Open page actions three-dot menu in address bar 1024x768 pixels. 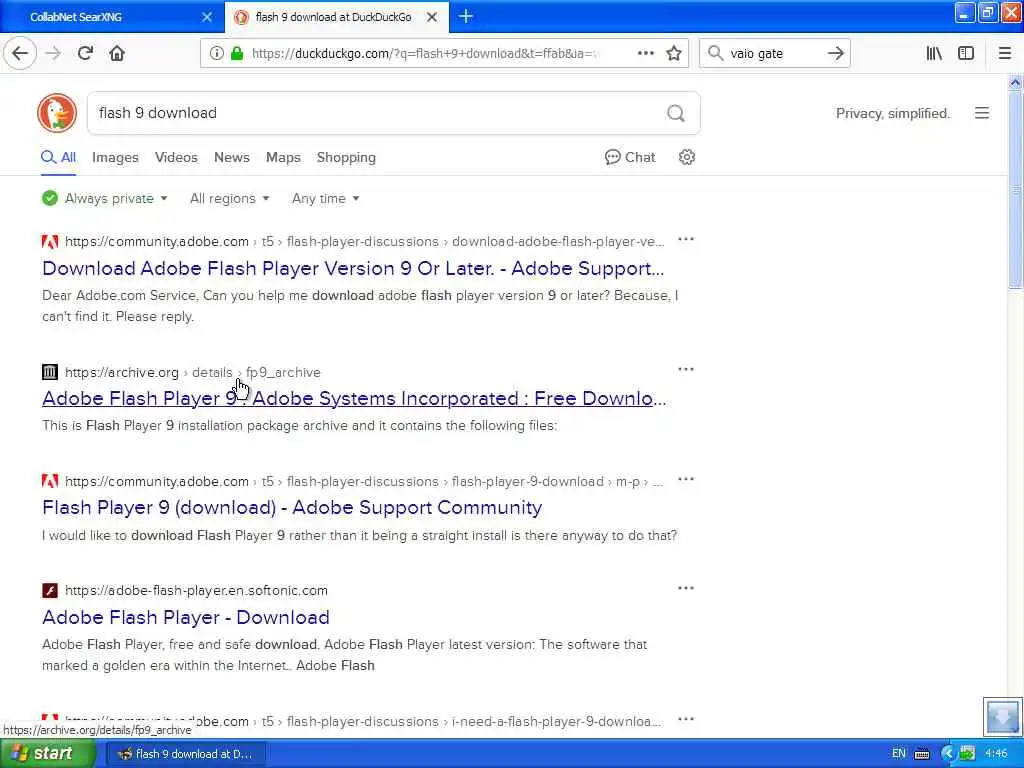click(645, 53)
